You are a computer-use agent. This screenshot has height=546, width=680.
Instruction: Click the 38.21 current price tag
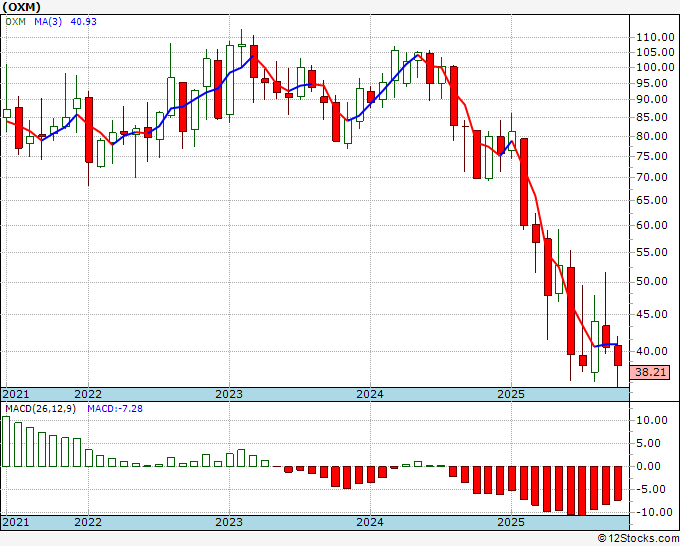point(650,372)
